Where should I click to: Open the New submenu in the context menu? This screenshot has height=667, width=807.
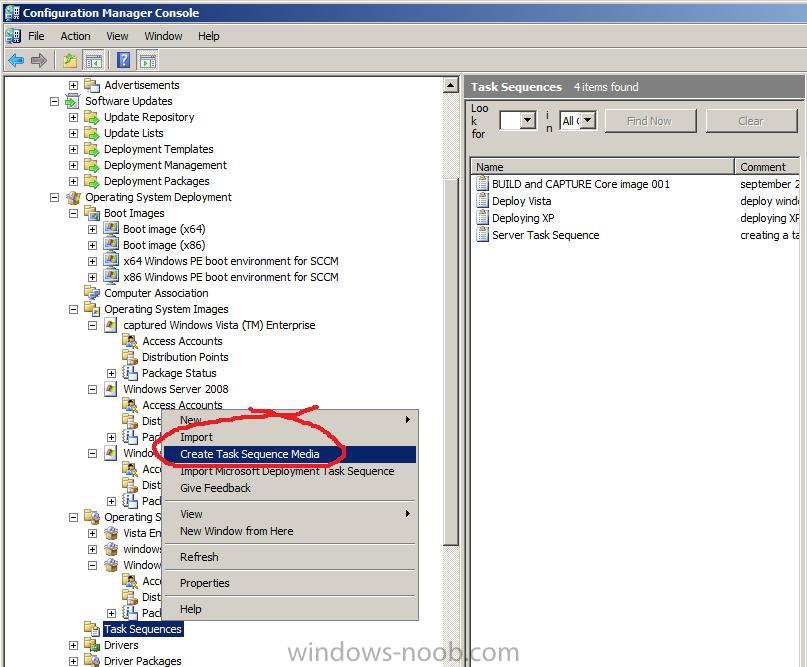pos(290,420)
